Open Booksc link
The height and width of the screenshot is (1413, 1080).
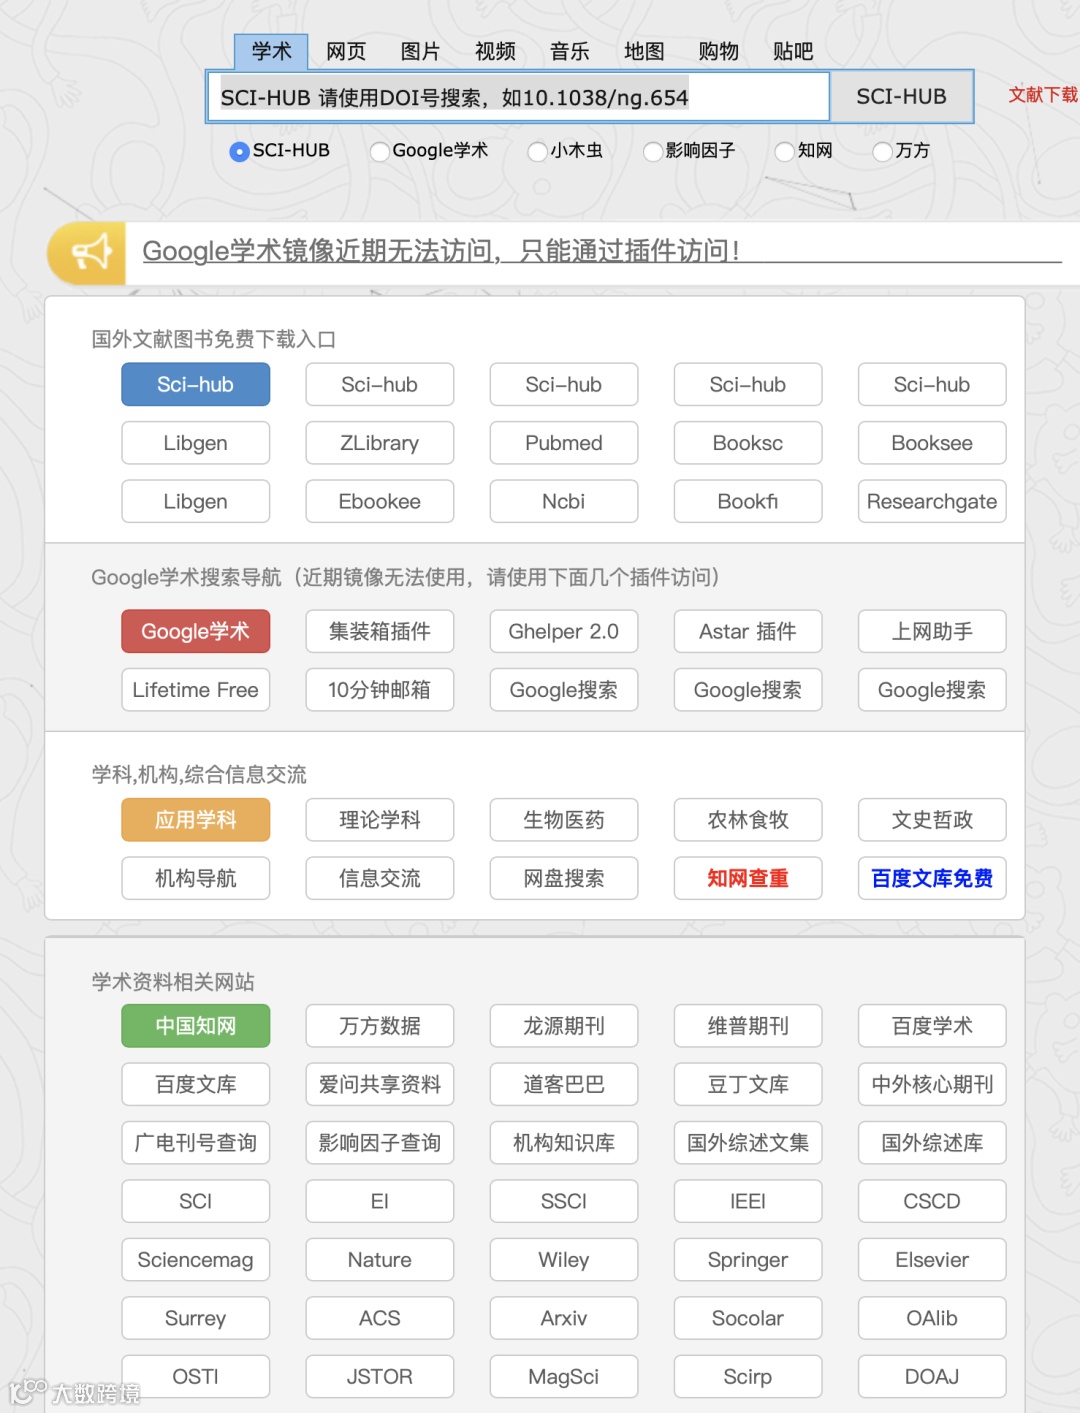click(x=748, y=443)
